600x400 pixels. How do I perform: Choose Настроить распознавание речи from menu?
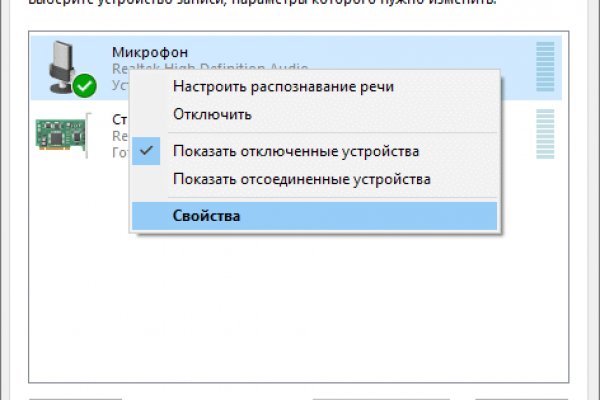pos(283,86)
